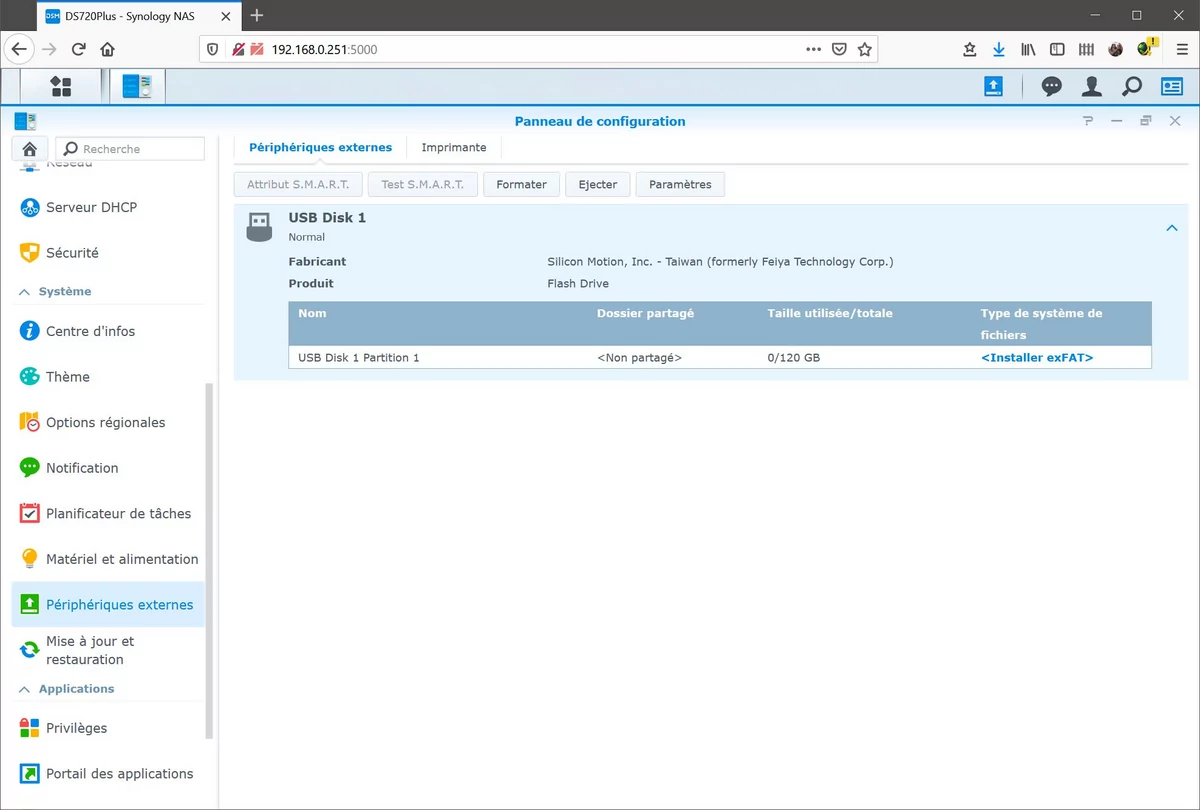Switch to the Imprimante tab
The image size is (1200, 810).
pos(454,147)
